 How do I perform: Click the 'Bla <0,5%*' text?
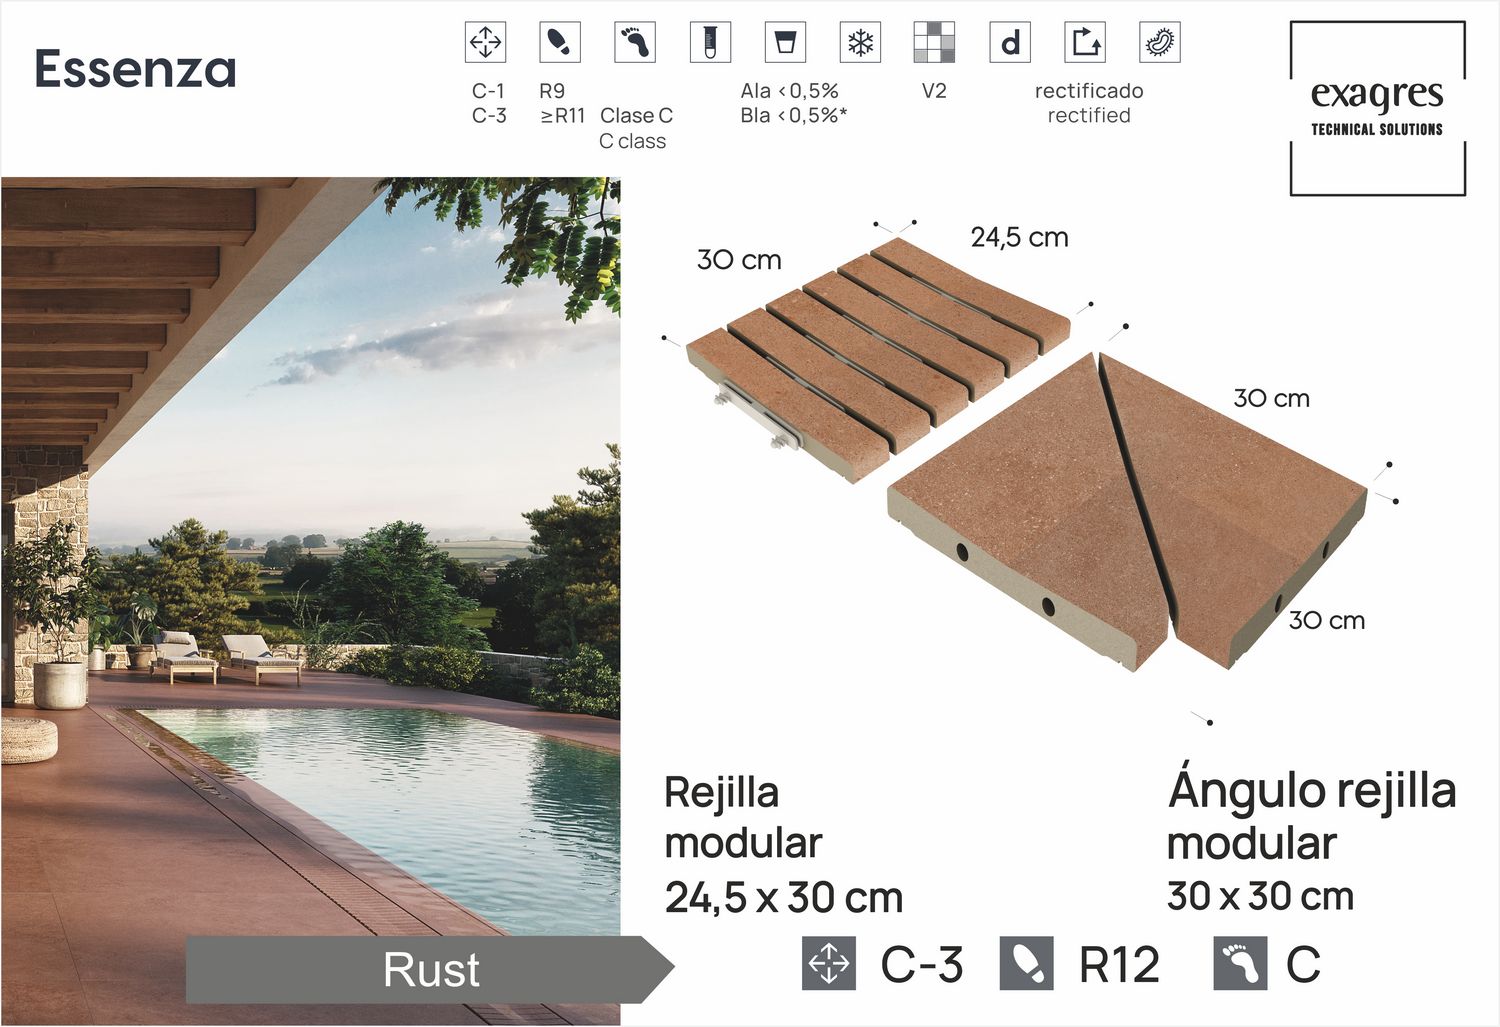pyautogui.click(x=794, y=116)
